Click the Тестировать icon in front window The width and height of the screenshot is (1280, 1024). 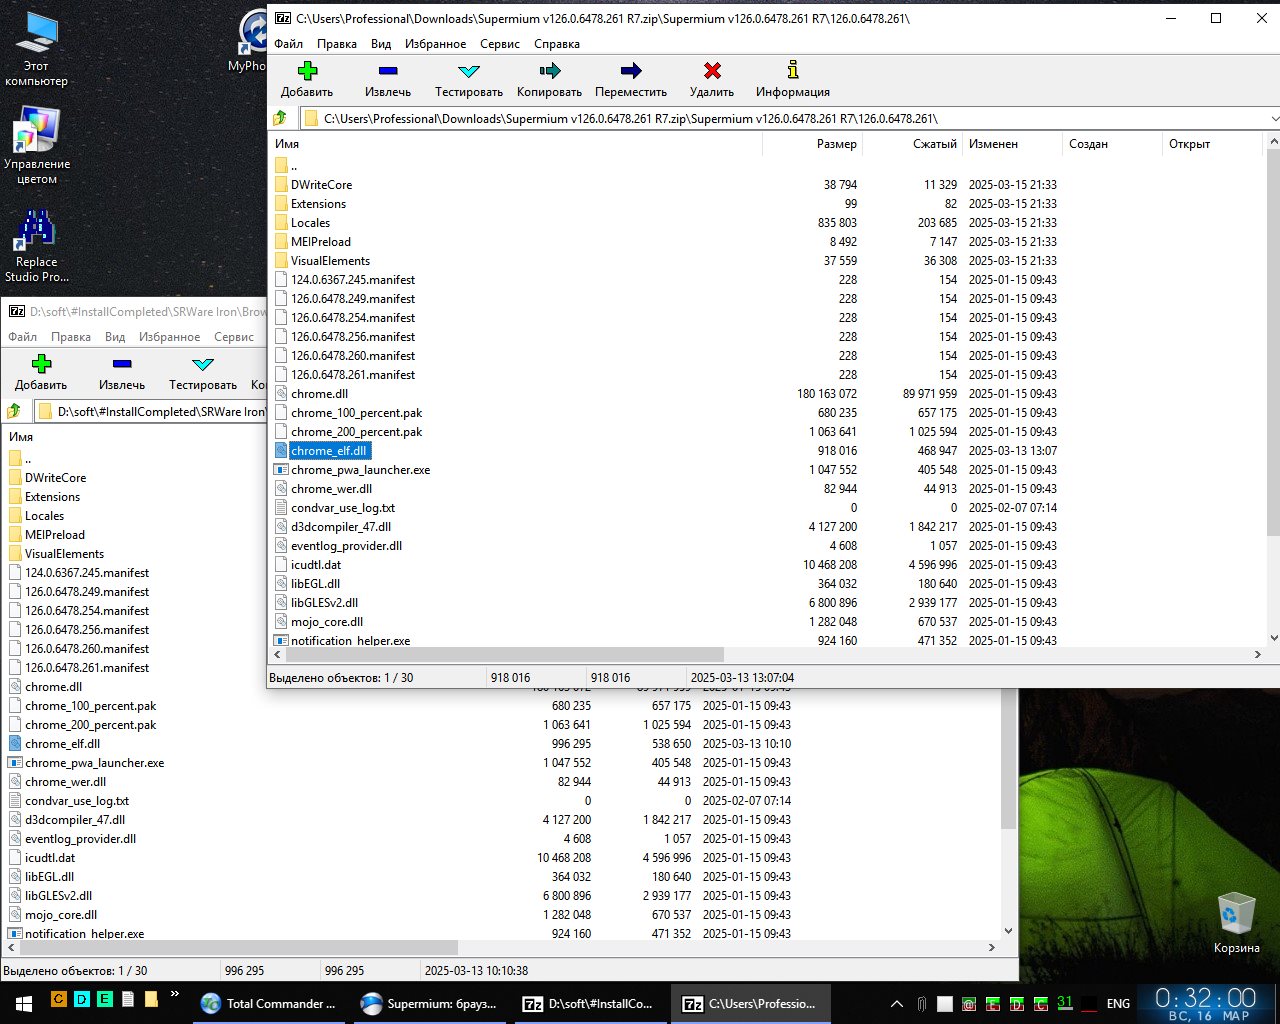[469, 71]
